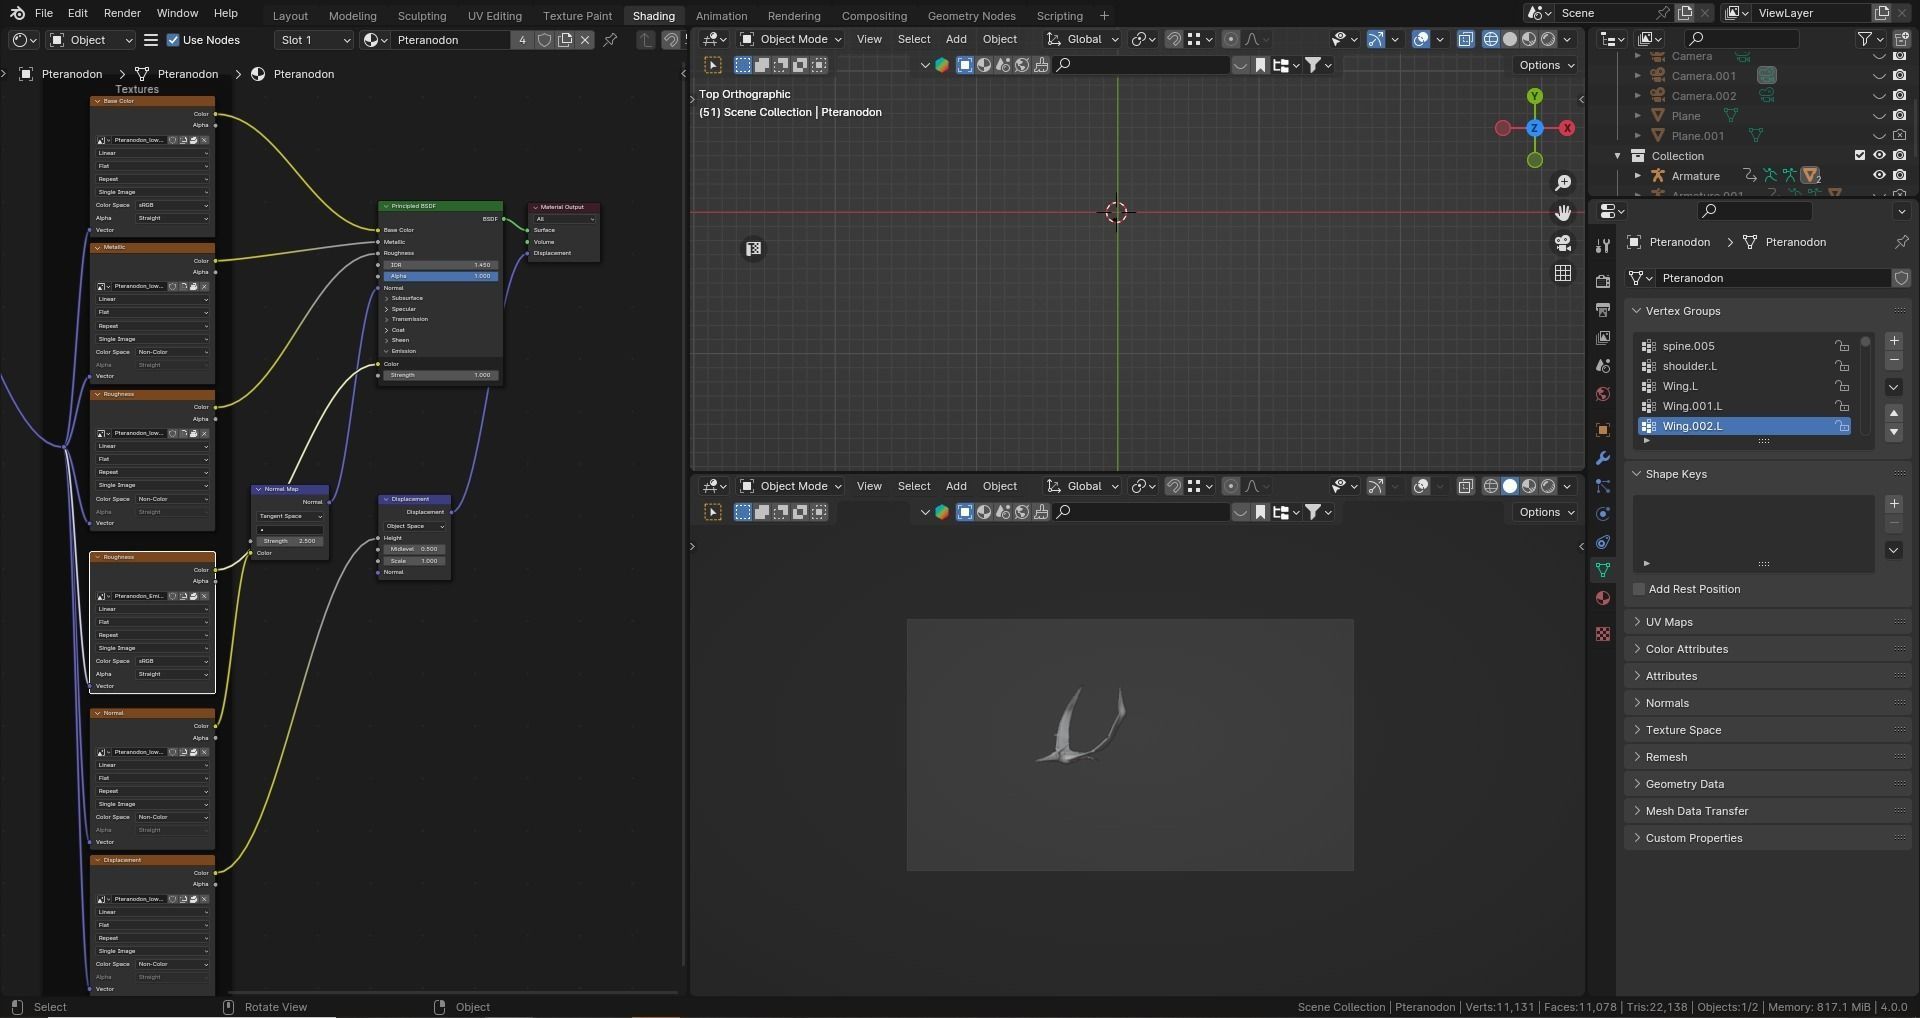1920x1018 pixels.
Task: Toggle the Use Nodes checkbox
Action: point(173,40)
